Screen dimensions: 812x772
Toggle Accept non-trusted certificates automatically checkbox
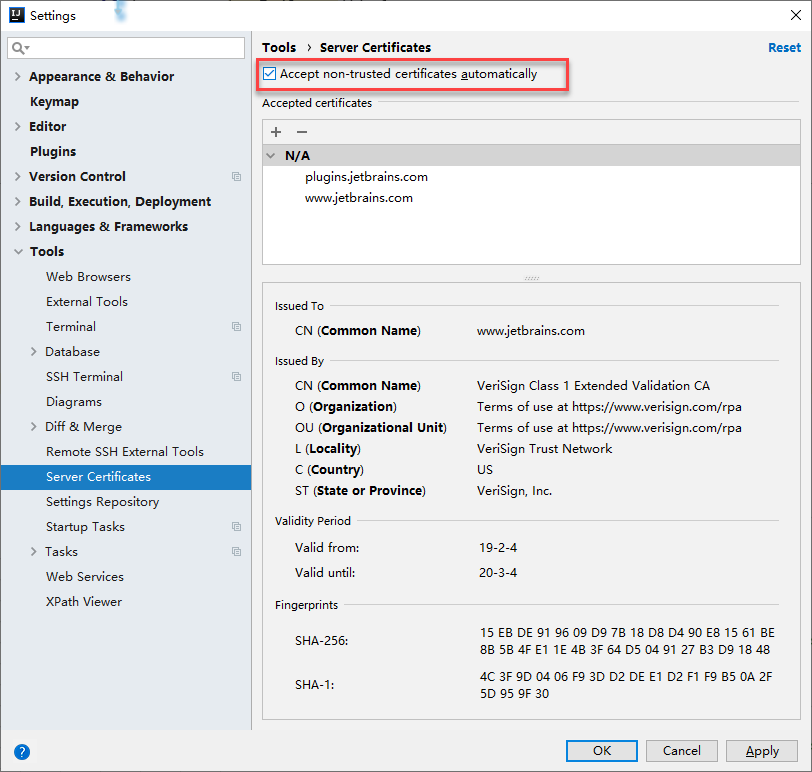[270, 74]
